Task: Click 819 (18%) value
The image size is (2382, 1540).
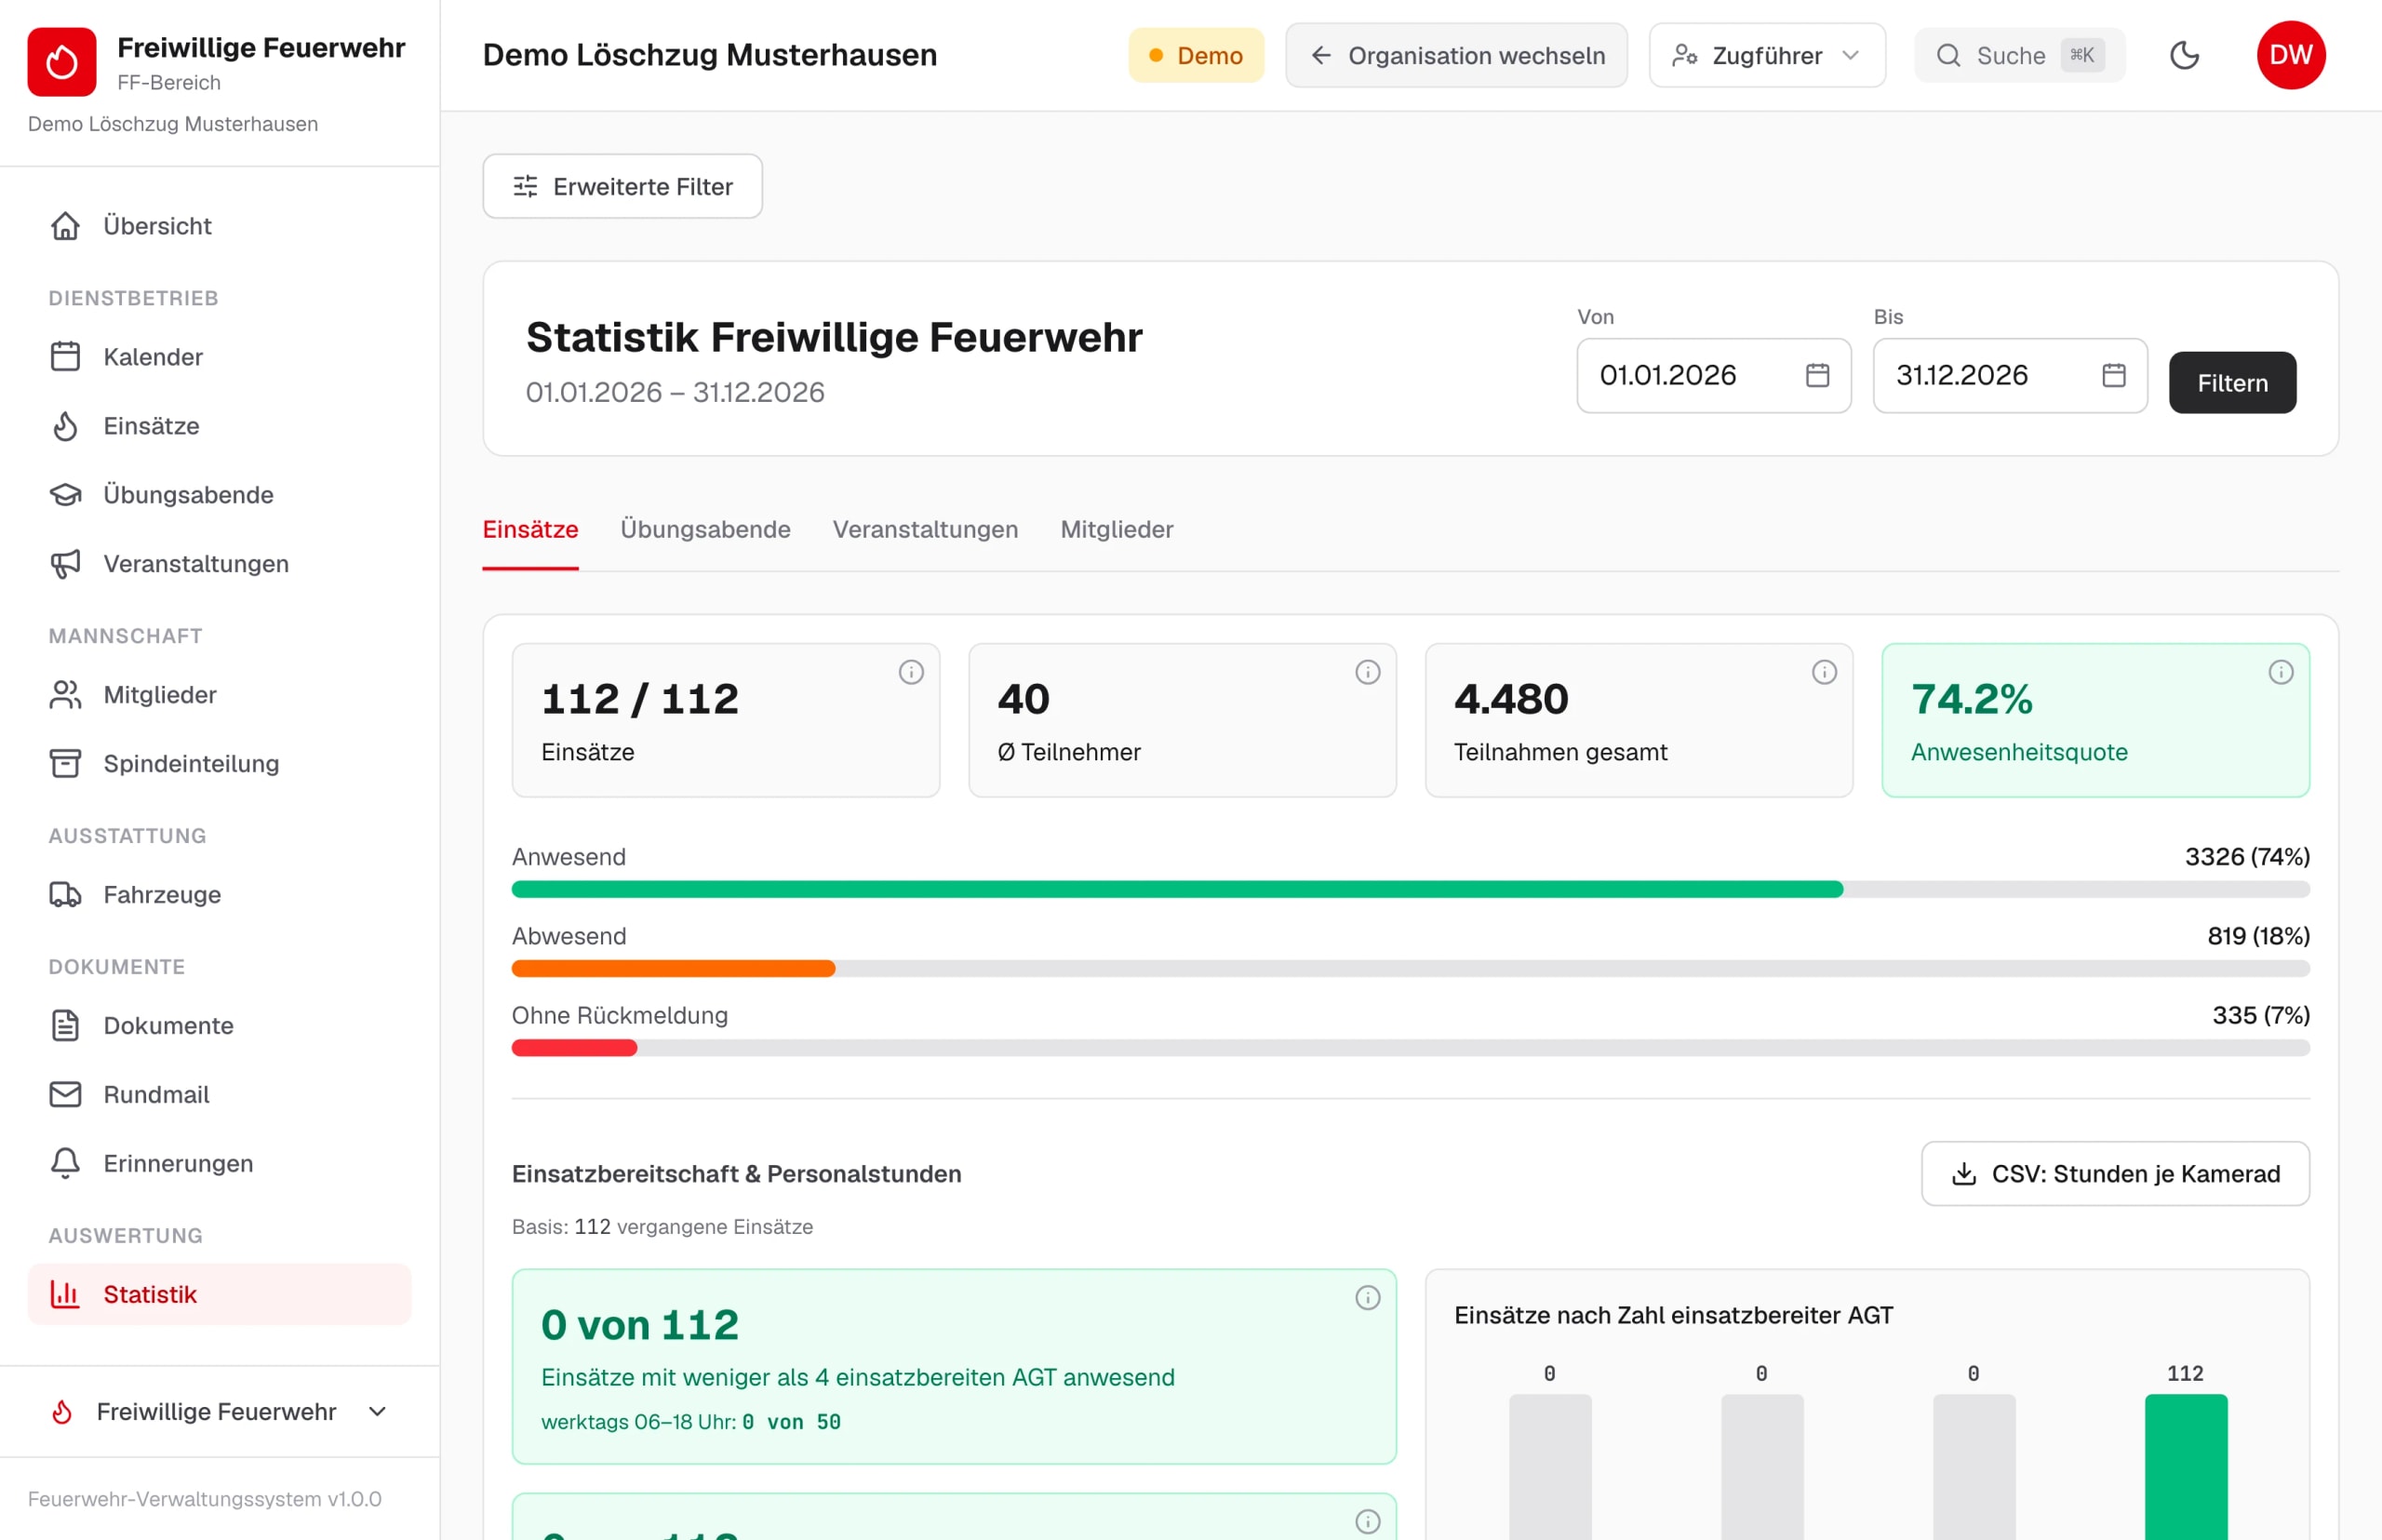Action: 2258,936
